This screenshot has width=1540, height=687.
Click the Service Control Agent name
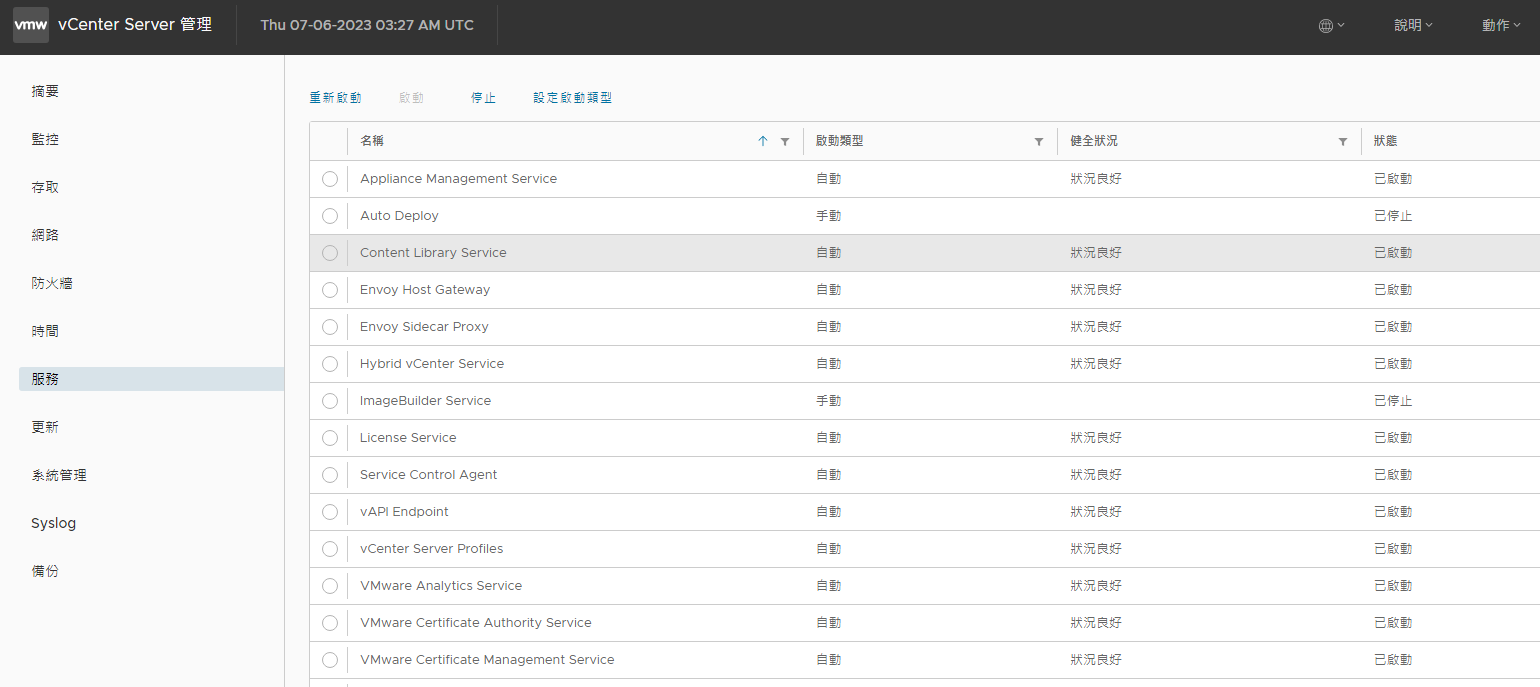click(428, 475)
